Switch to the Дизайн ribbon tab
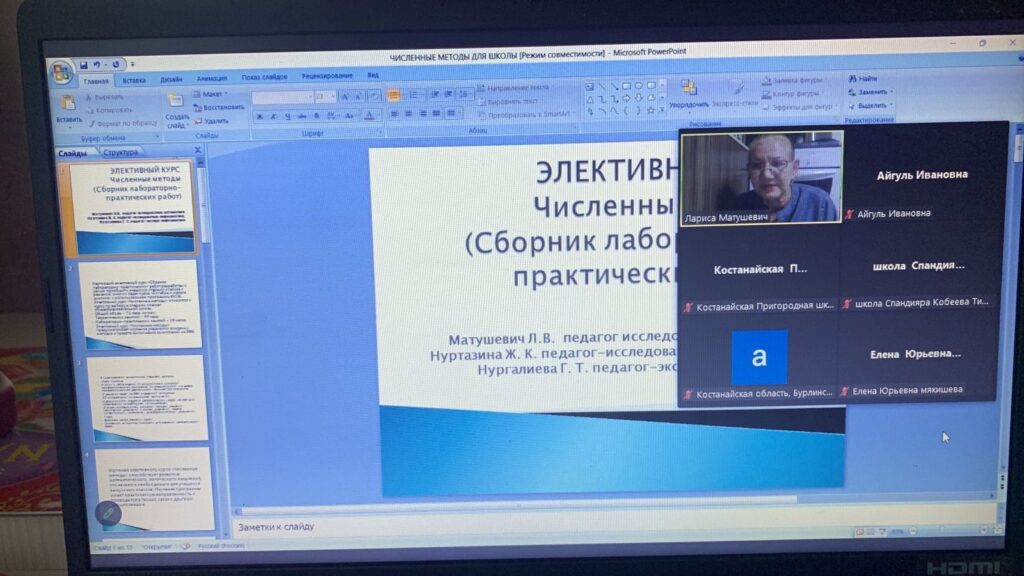 [x=171, y=80]
